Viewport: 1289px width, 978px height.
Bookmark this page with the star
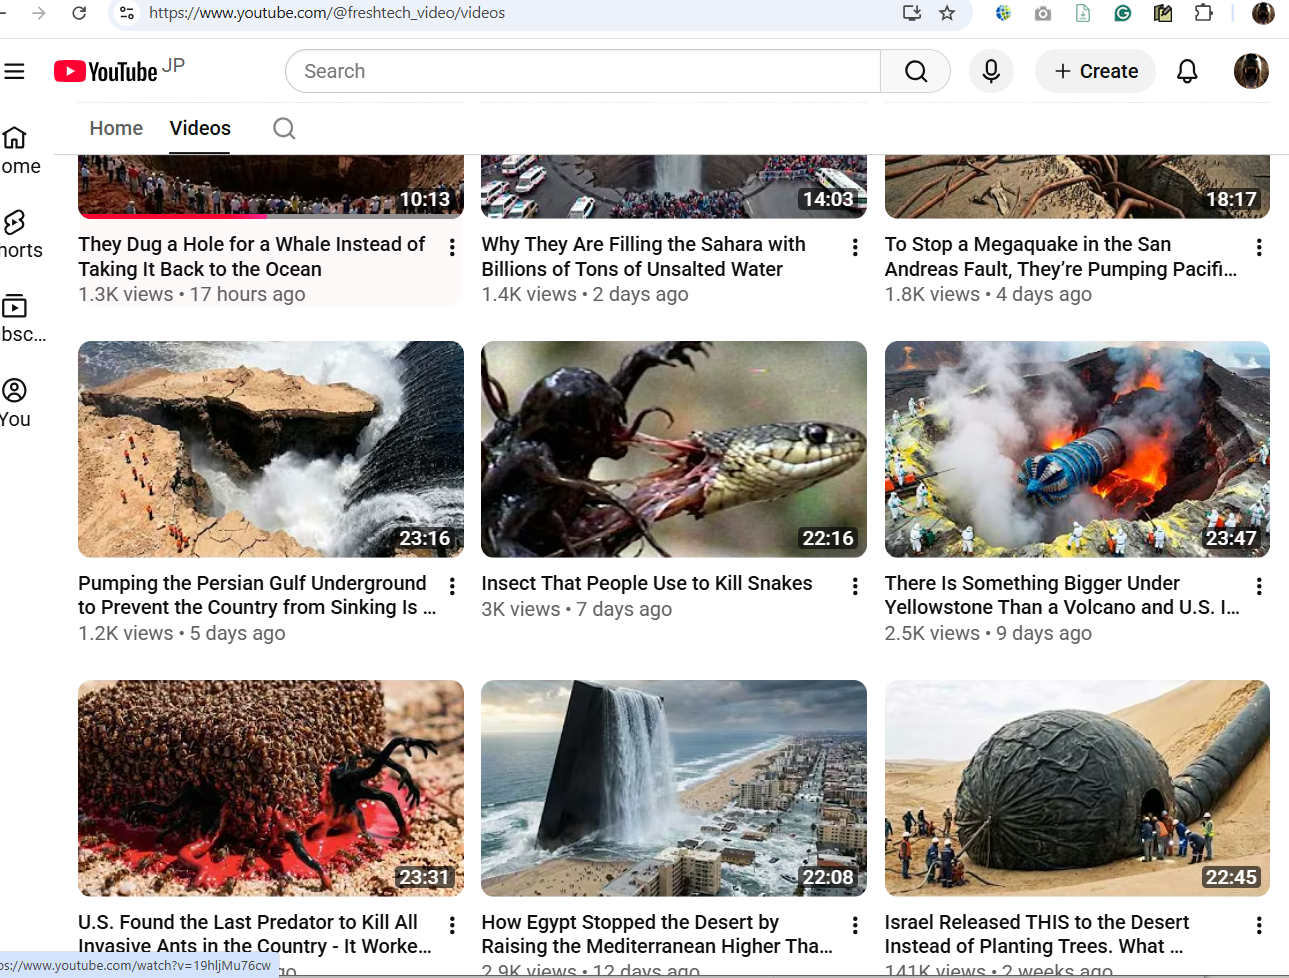coord(947,13)
